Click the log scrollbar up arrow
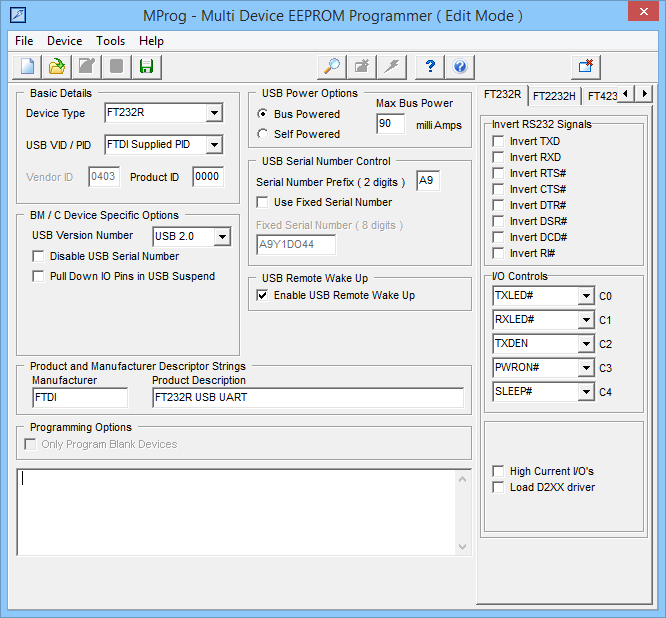 [x=463, y=479]
